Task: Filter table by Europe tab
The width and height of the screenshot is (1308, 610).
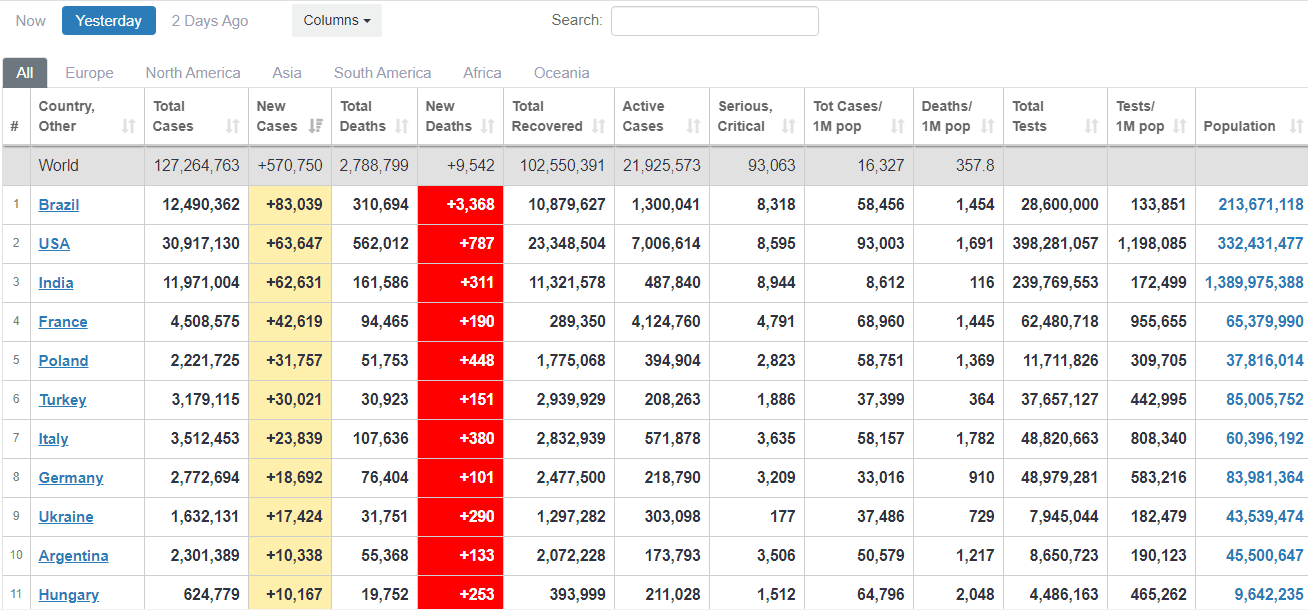Action: tap(89, 73)
